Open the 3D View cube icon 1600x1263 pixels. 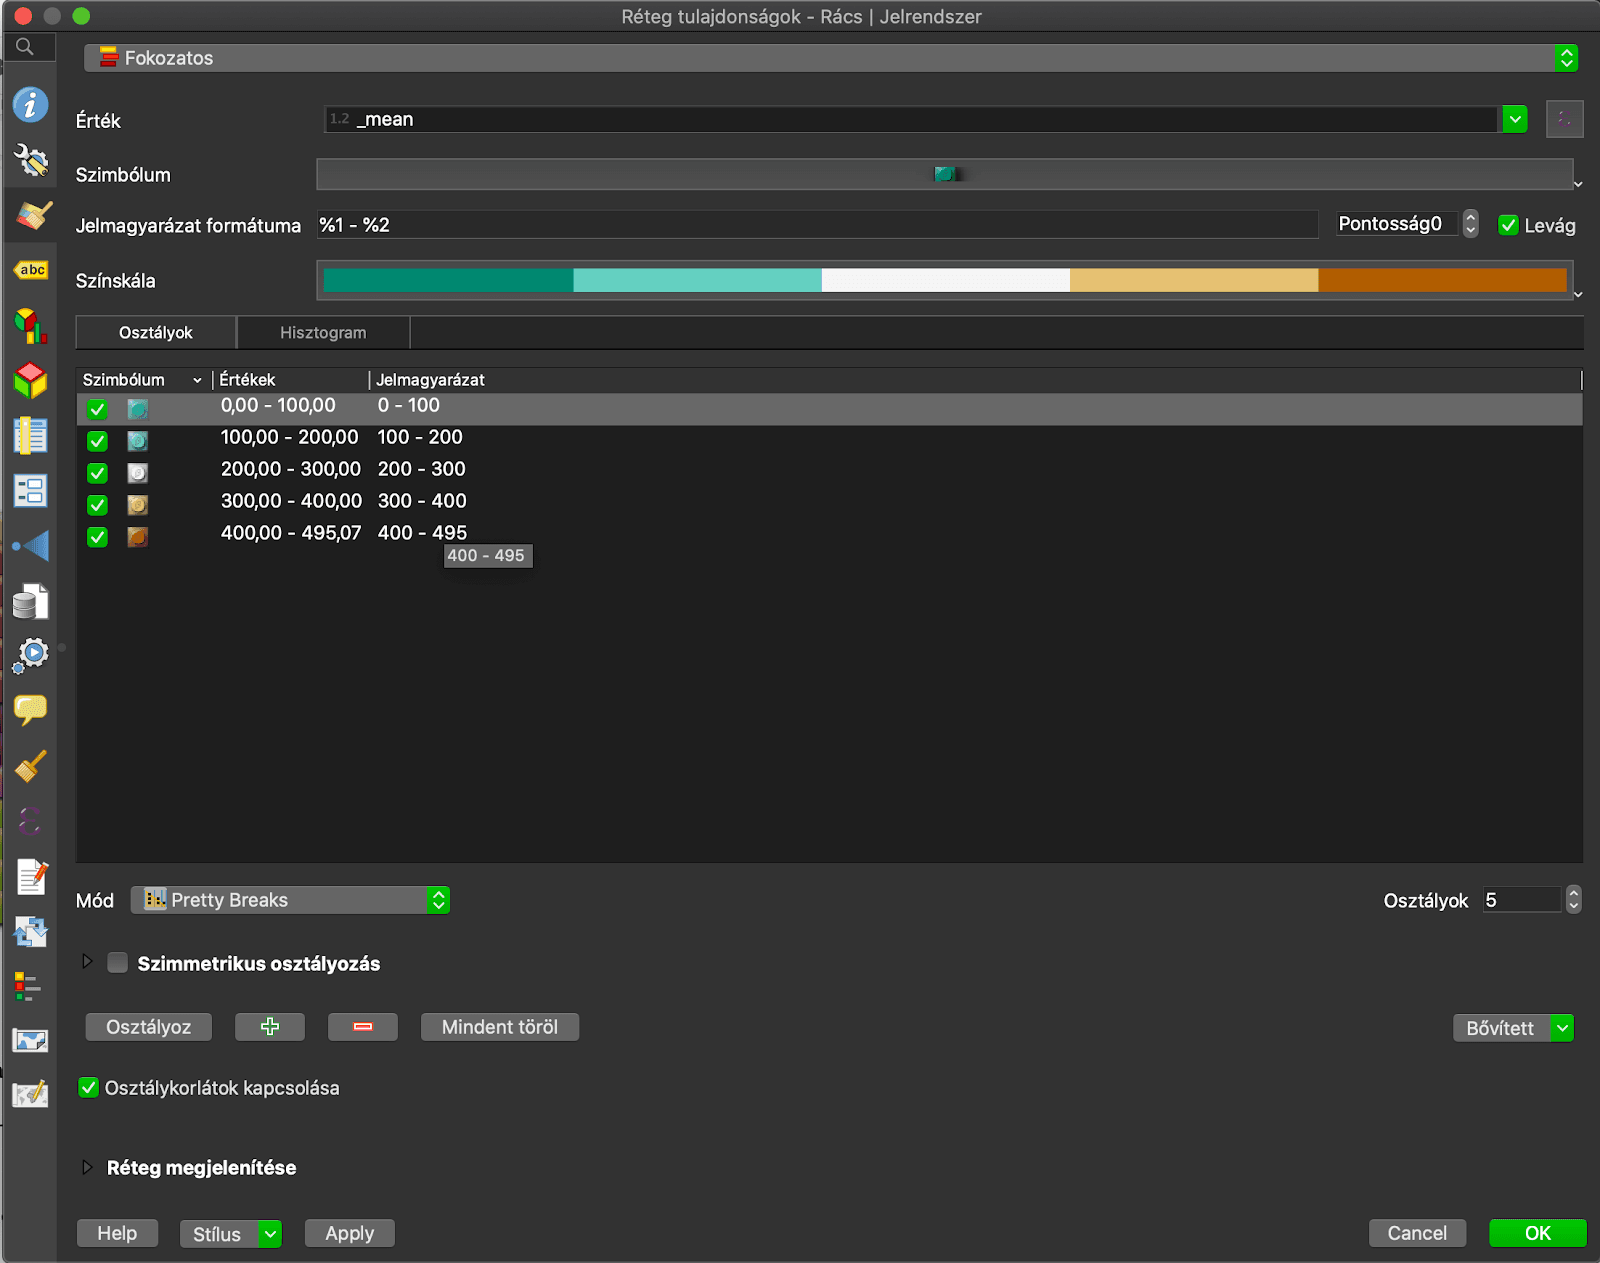(x=30, y=381)
